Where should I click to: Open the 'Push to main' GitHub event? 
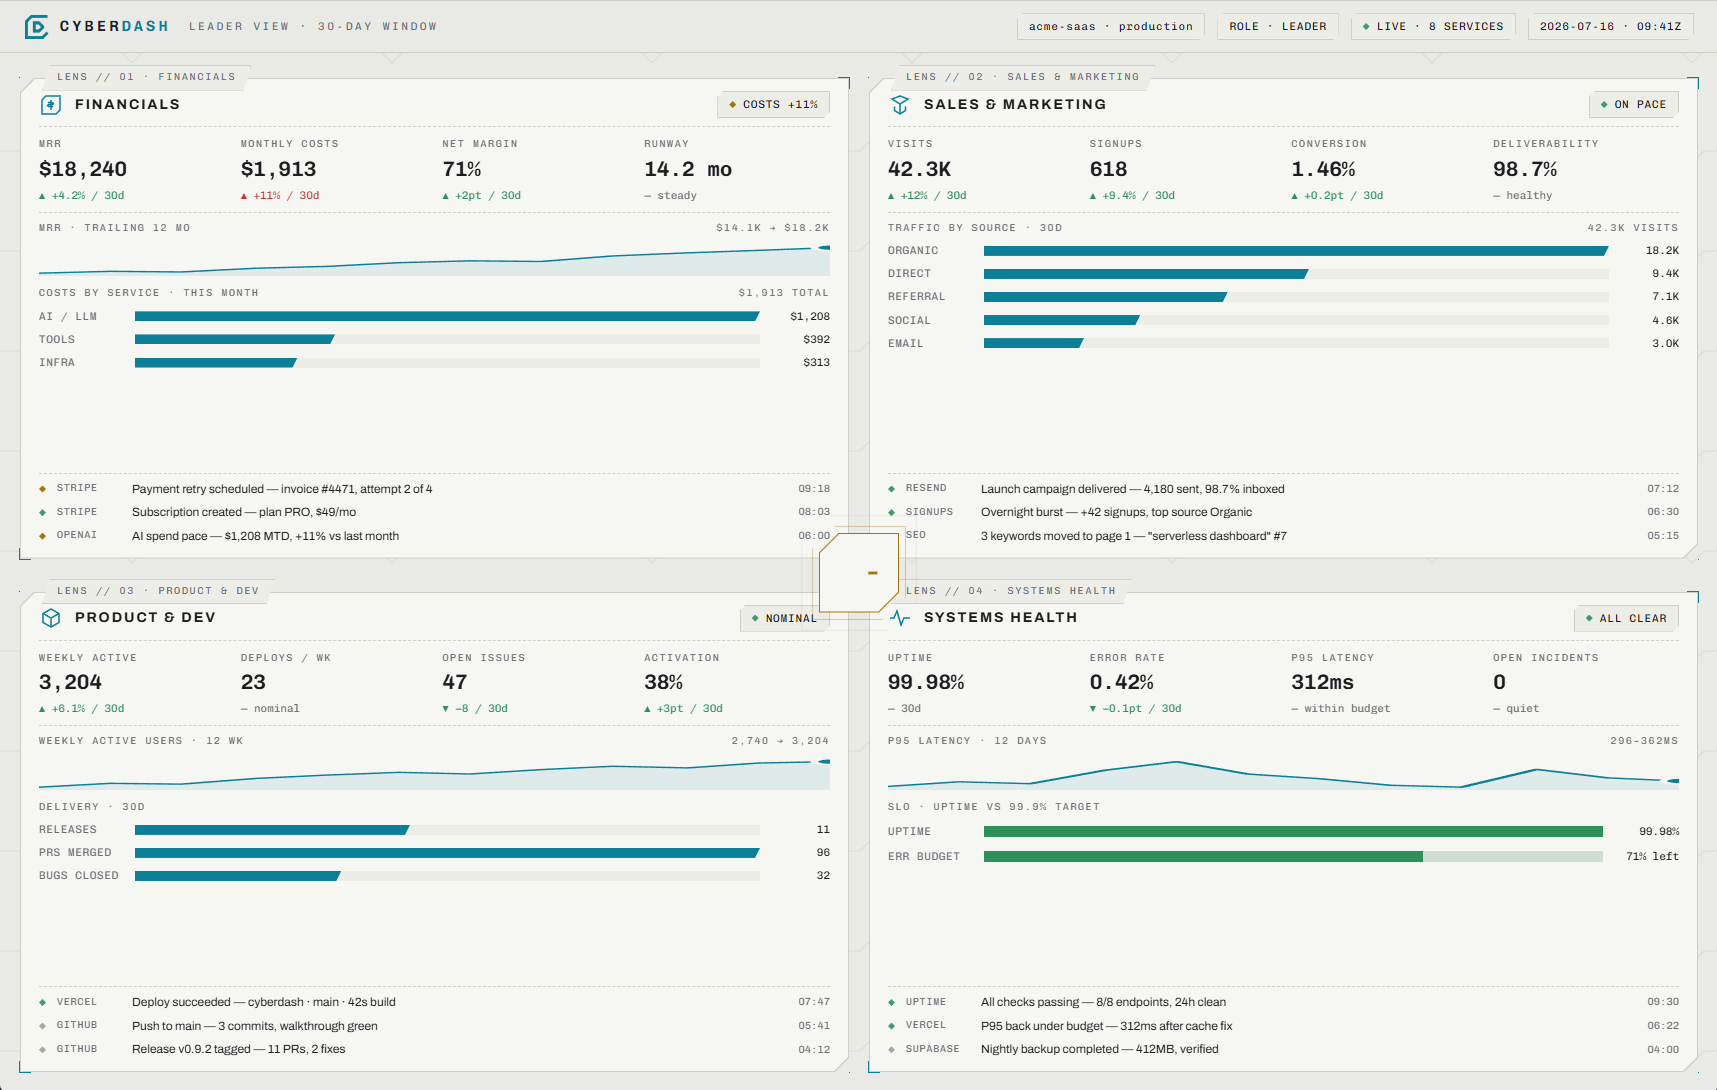point(434,1026)
